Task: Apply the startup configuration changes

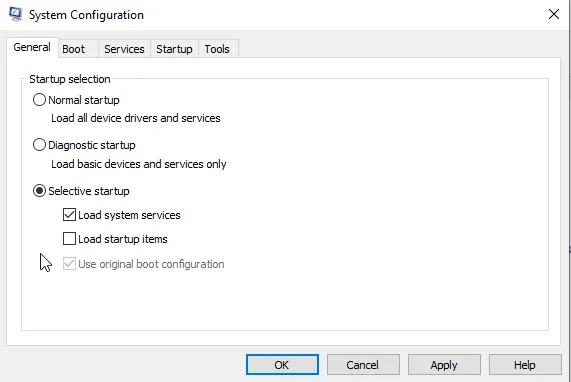Action: [444, 365]
